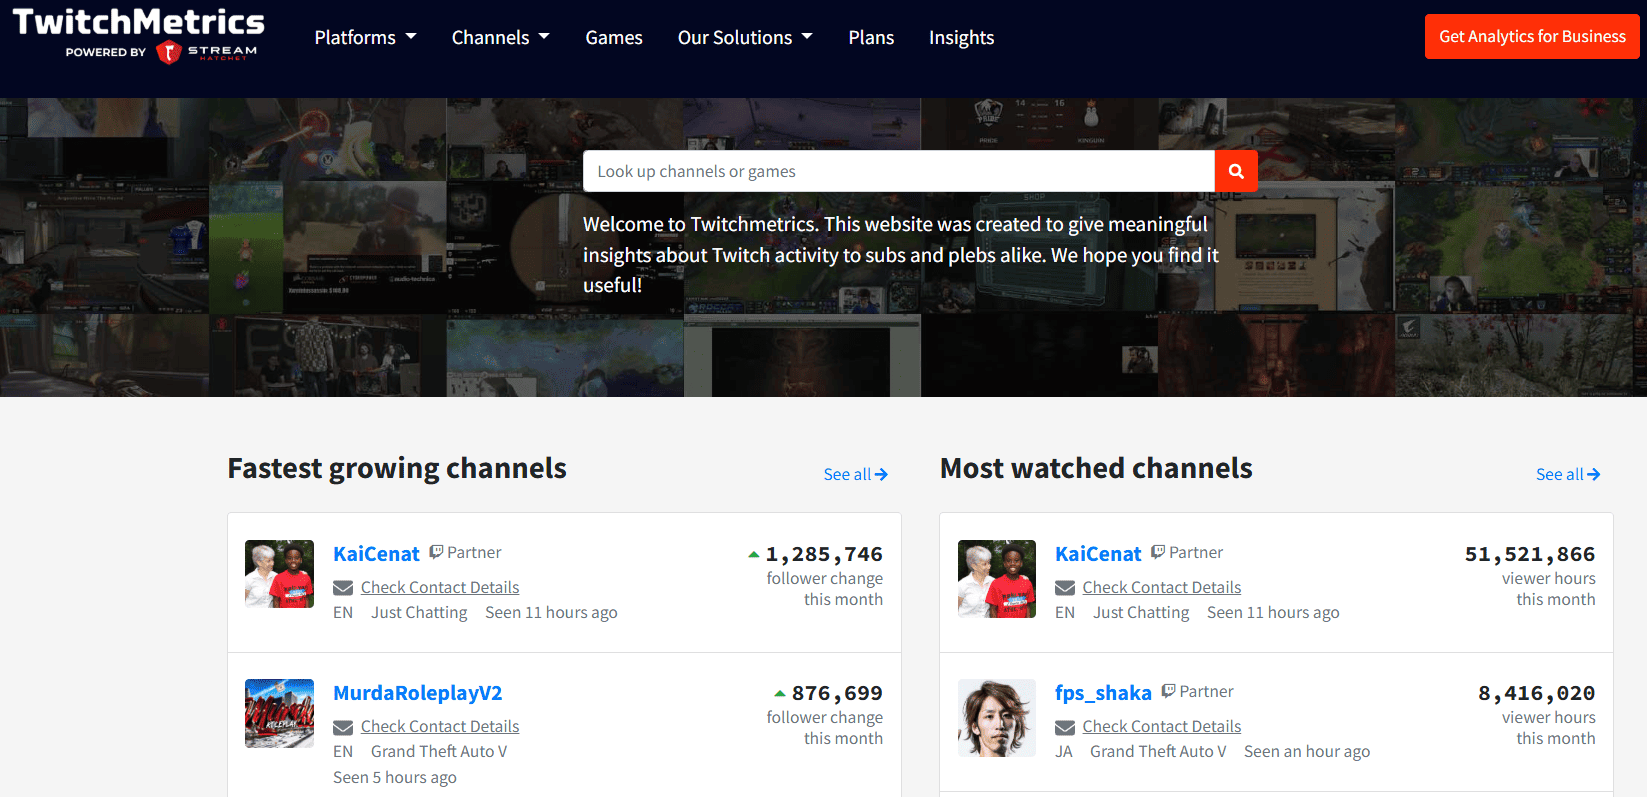This screenshot has width=1647, height=797.
Task: Click the arrow icon next to Most watched See all
Action: tap(1594, 475)
